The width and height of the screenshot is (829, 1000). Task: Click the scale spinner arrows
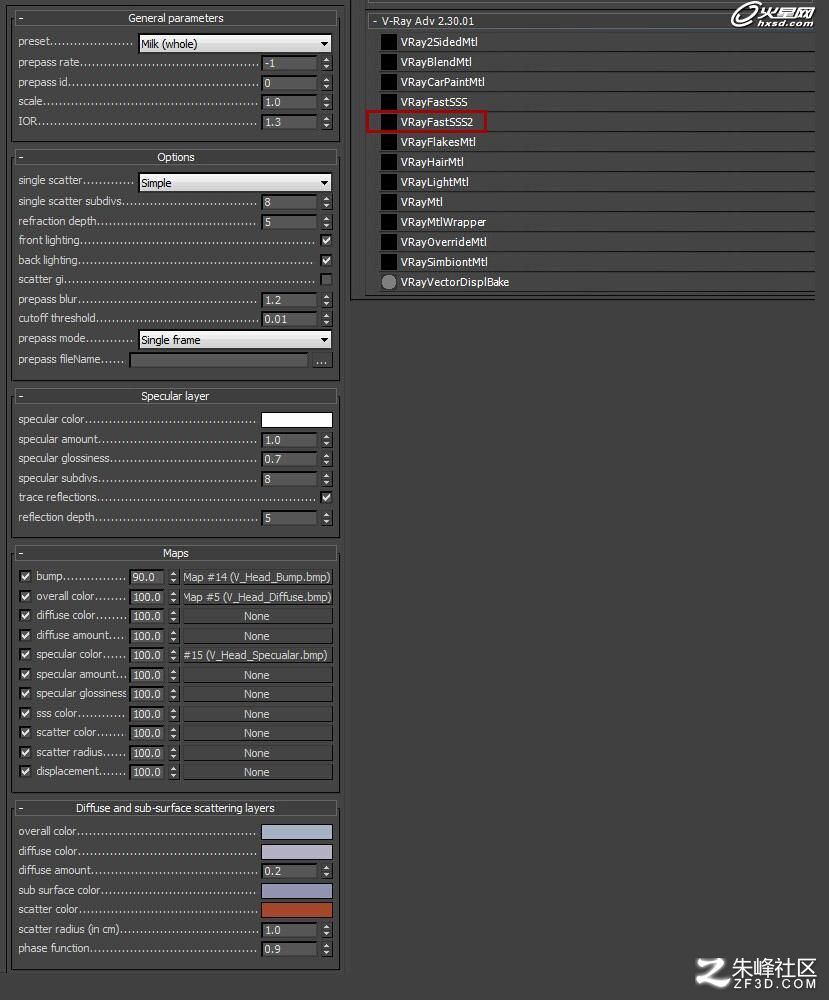click(x=326, y=102)
